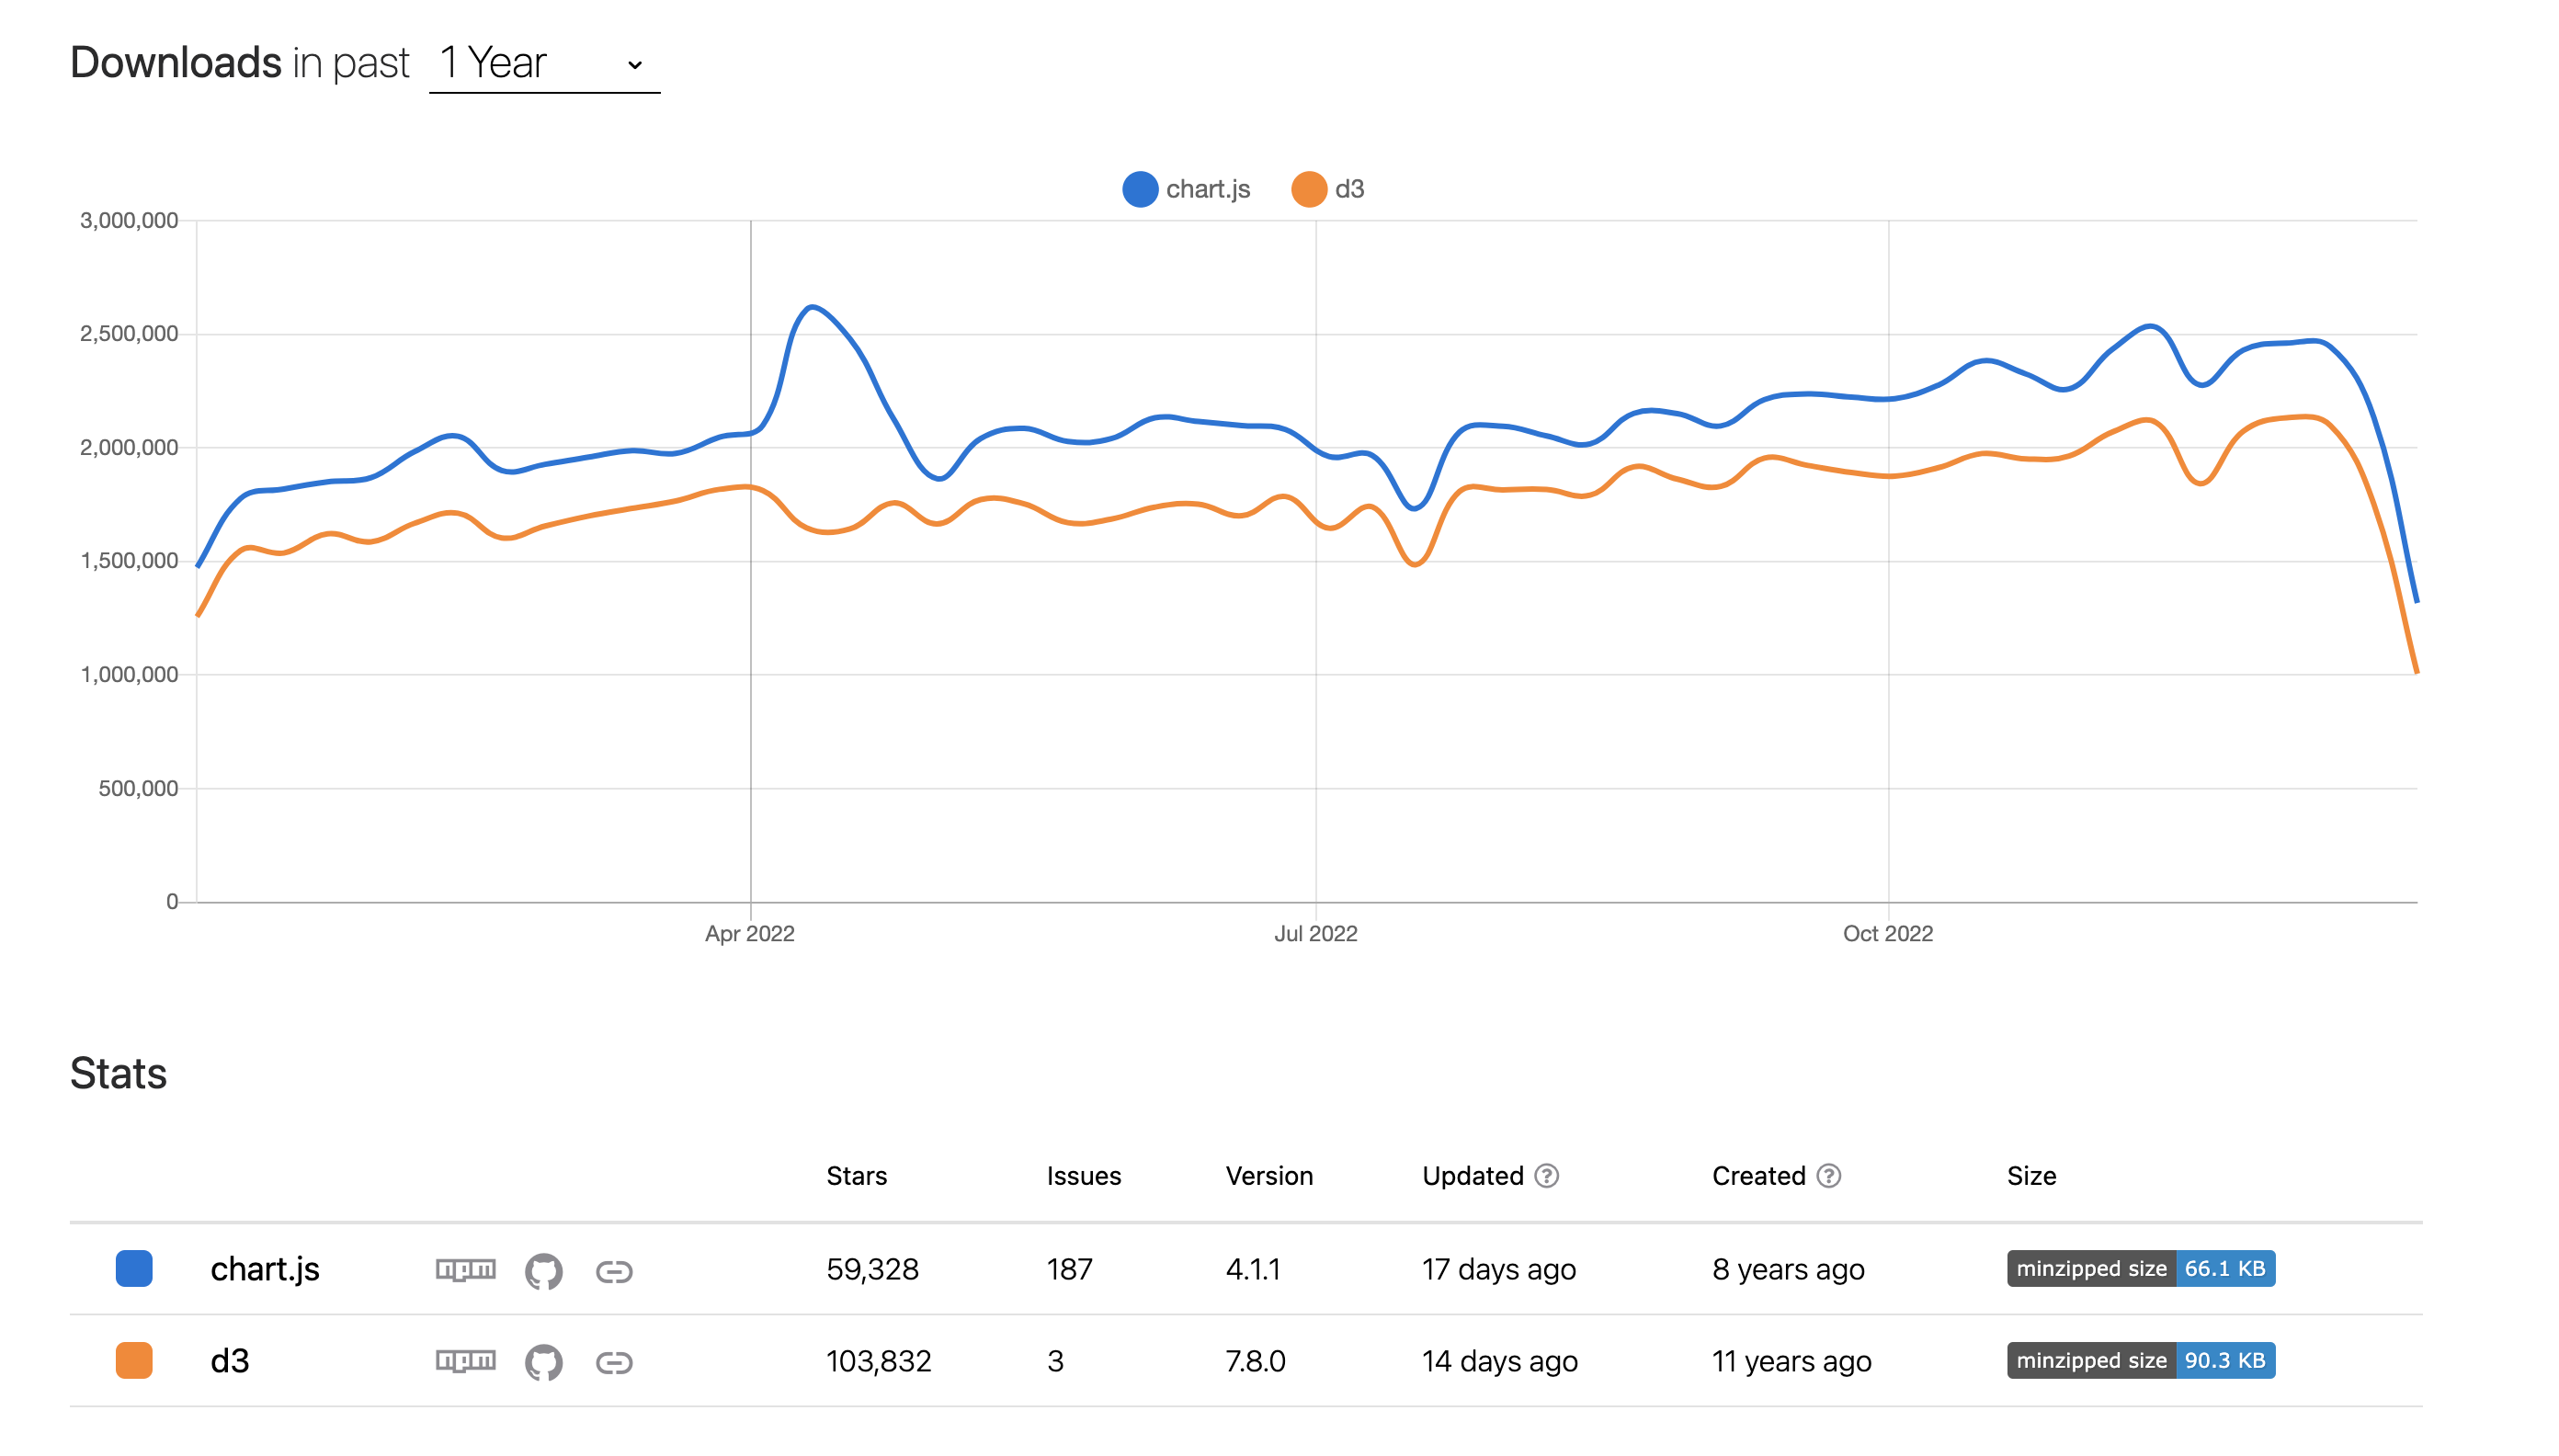The width and height of the screenshot is (2559, 1456).
Task: Click the '8 years ago' created value
Action: click(1789, 1270)
